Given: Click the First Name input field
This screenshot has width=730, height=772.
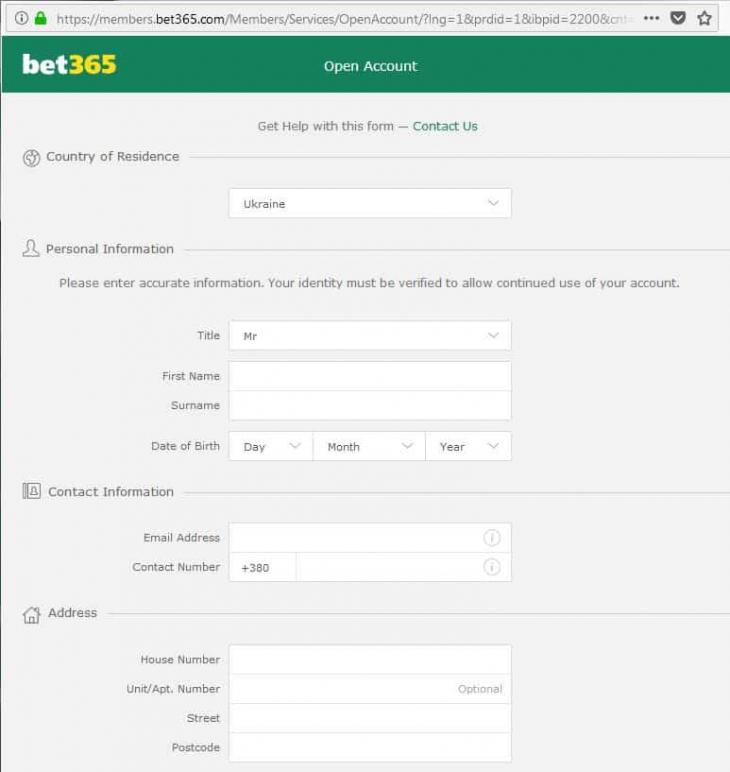Looking at the screenshot, I should pyautogui.click(x=370, y=376).
